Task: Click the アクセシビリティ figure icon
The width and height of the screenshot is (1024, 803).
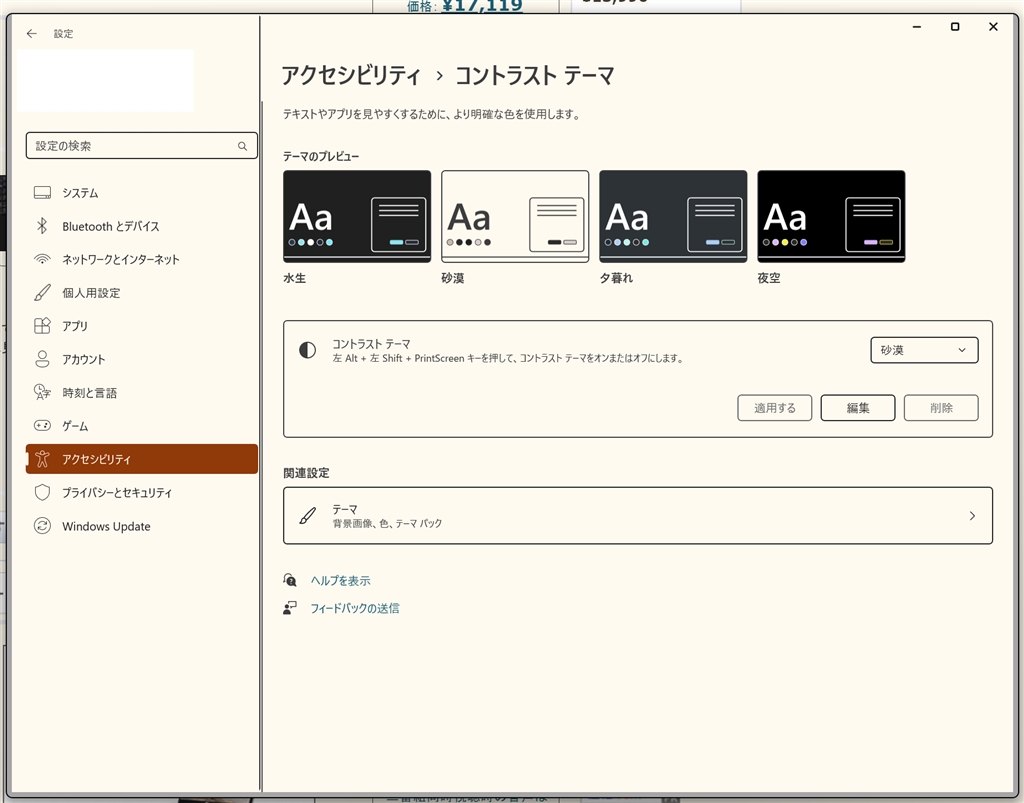Action: tap(42, 459)
